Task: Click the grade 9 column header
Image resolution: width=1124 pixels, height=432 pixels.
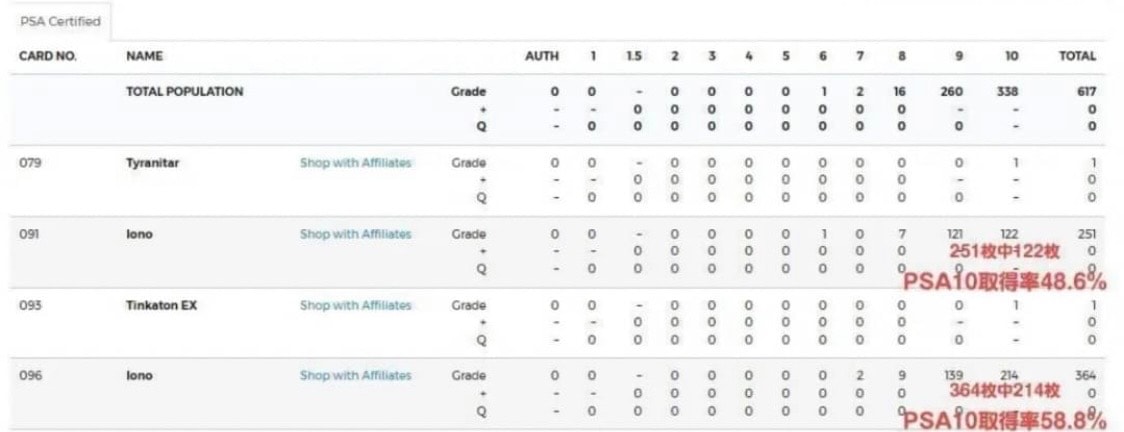Action: tap(958, 56)
